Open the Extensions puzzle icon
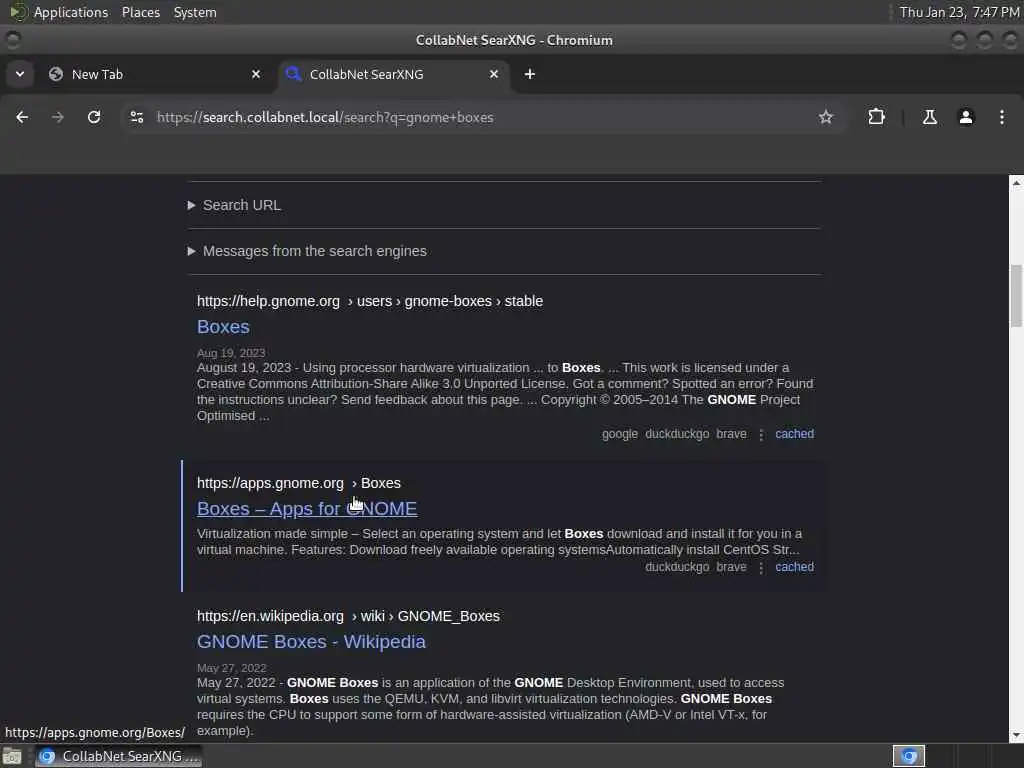Viewport: 1024px width, 768px height. tap(876, 117)
